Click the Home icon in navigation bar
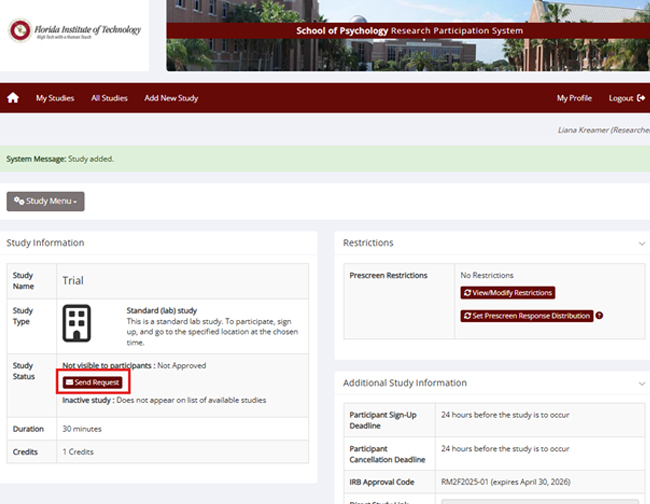The image size is (650, 504). pos(13,98)
